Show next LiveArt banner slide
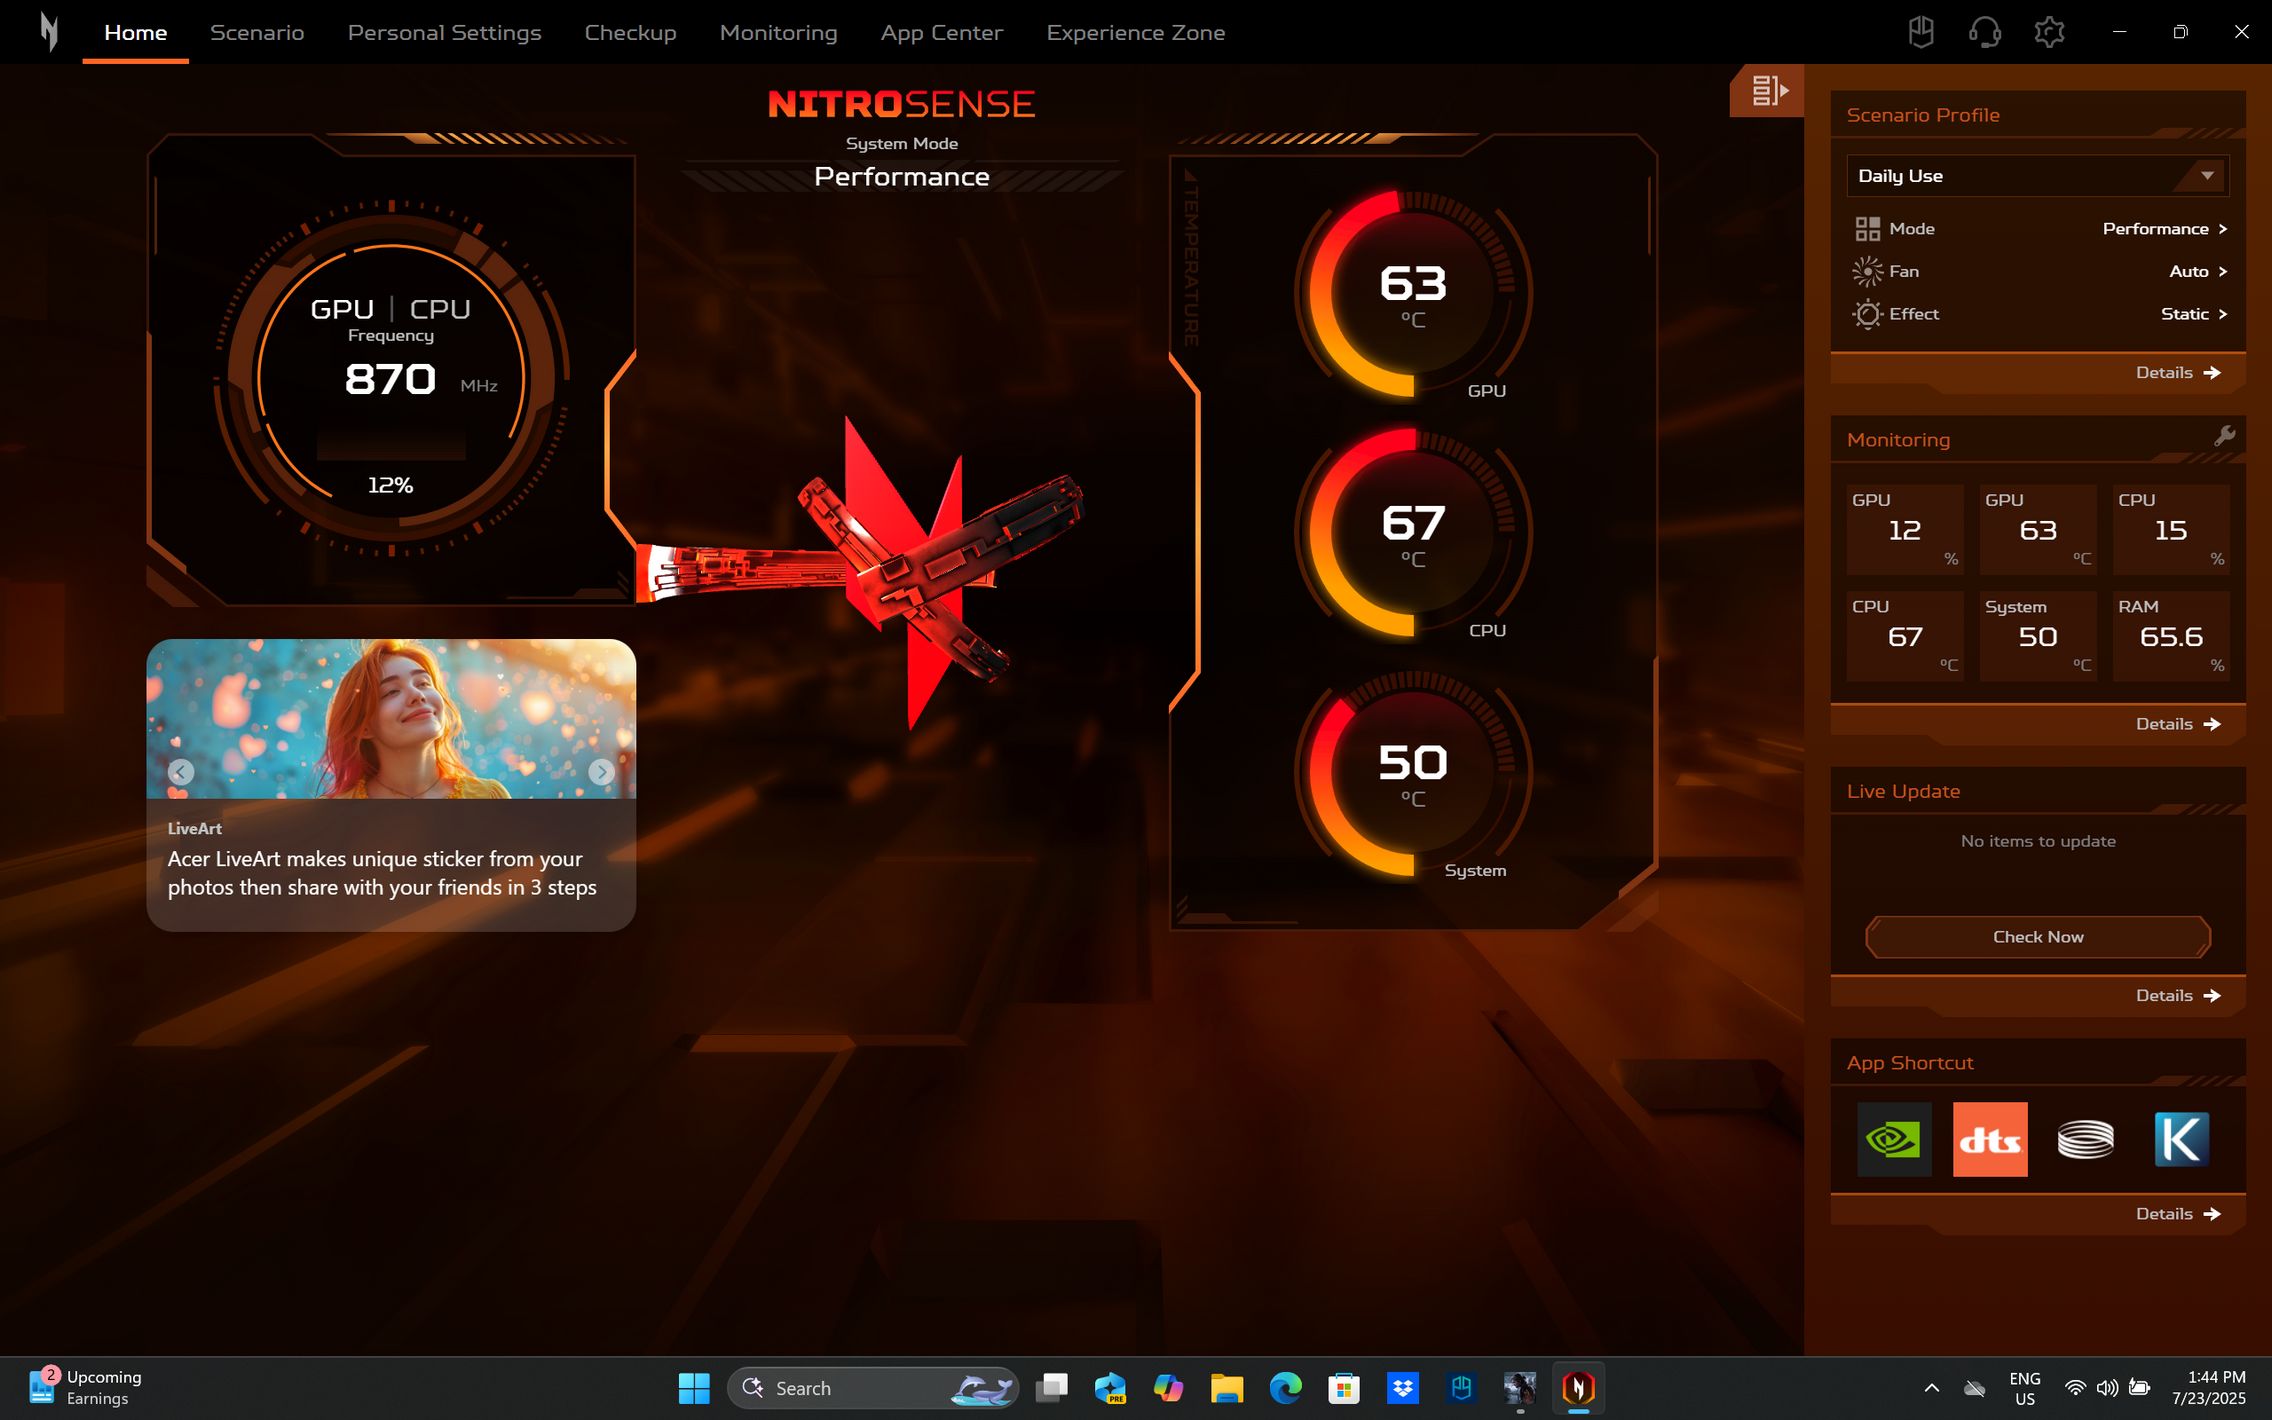Viewport: 2272px width, 1420px height. click(601, 772)
